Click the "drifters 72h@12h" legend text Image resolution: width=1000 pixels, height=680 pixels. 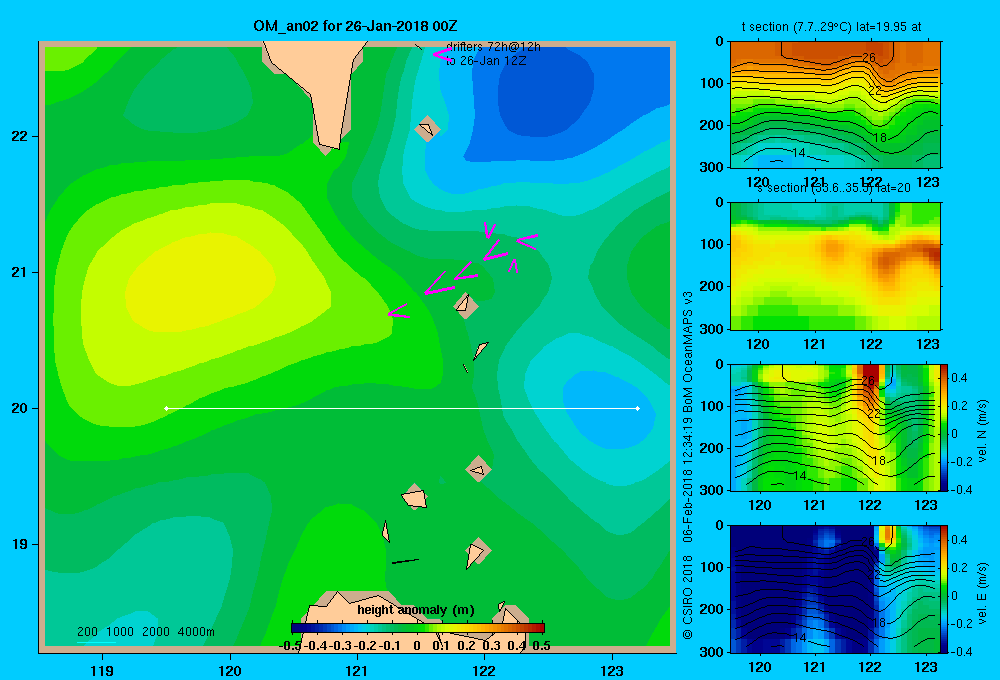[x=494, y=47]
